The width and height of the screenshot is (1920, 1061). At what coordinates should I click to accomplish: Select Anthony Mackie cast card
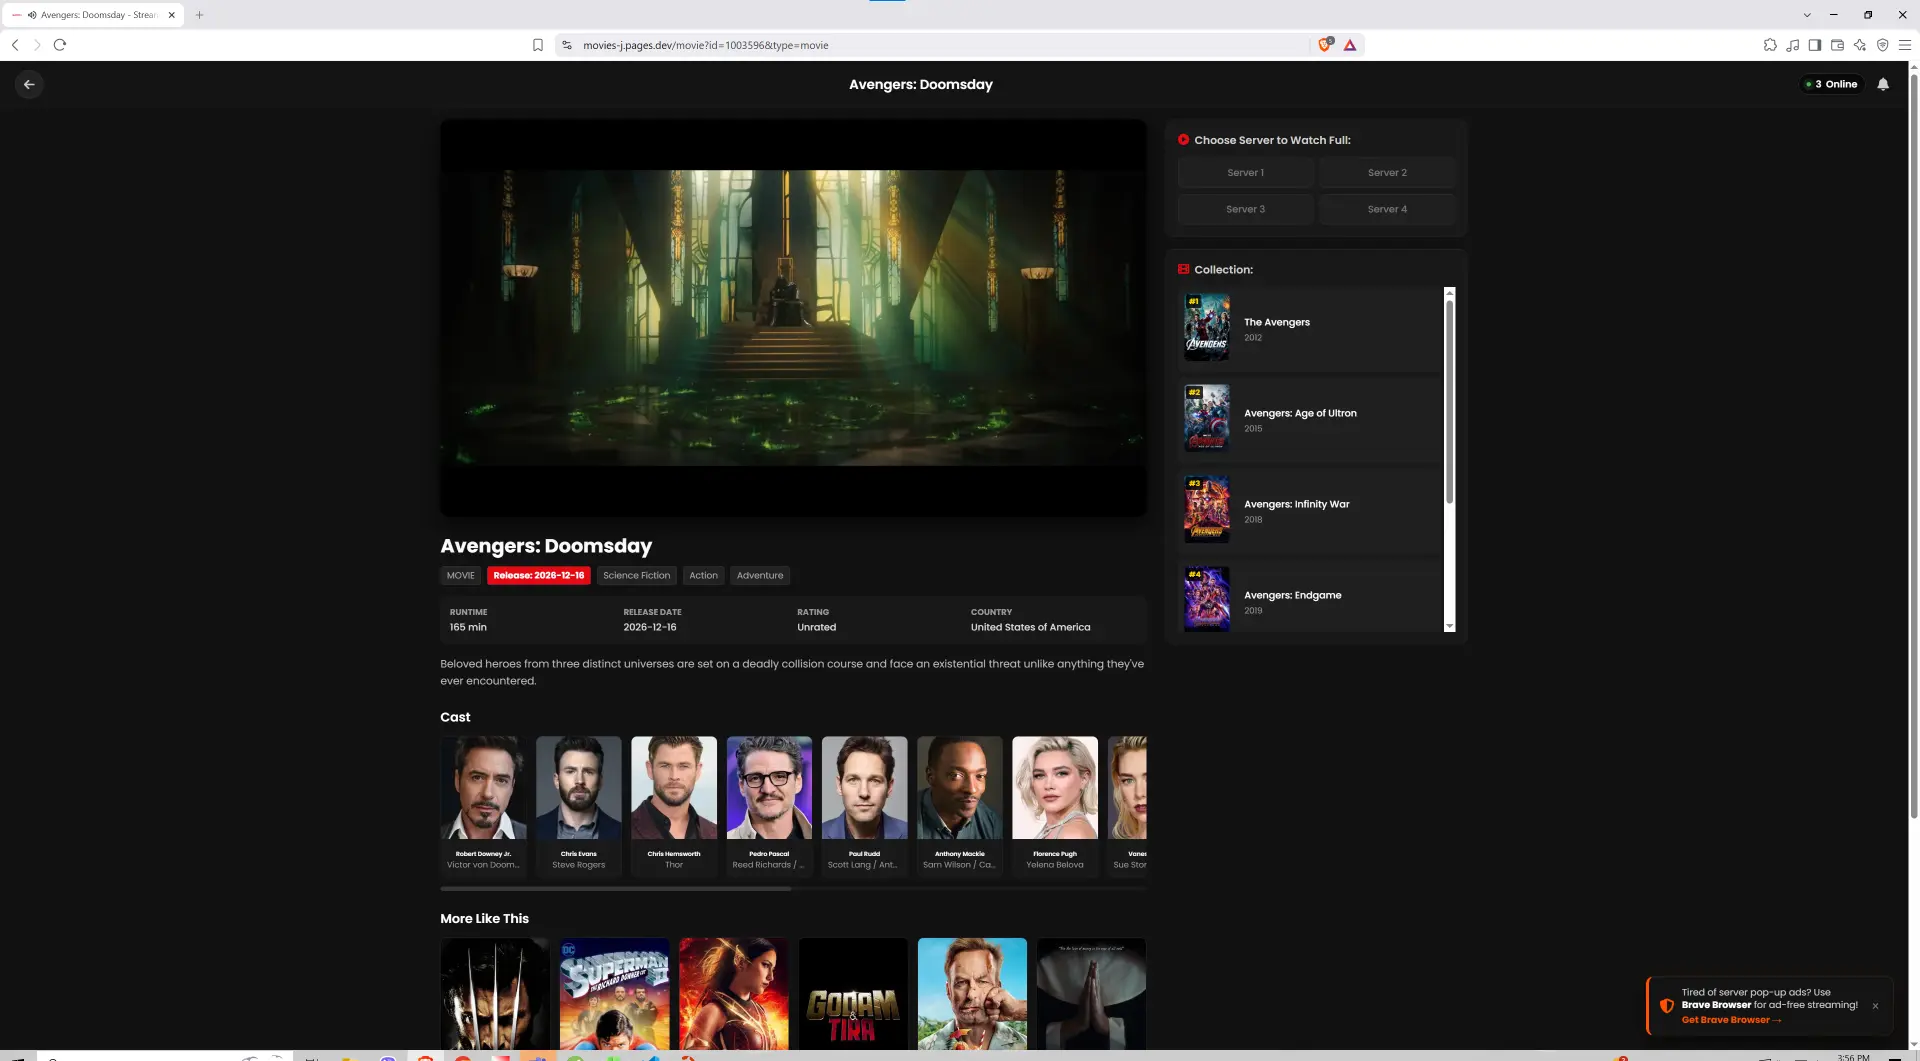pos(960,806)
